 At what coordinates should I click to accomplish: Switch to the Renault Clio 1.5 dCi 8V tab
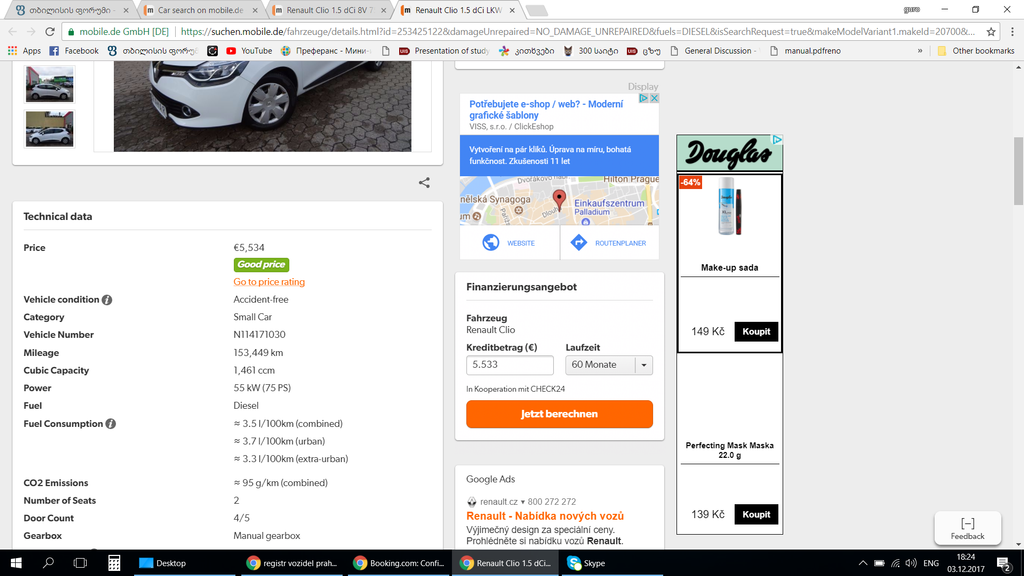click(x=329, y=10)
